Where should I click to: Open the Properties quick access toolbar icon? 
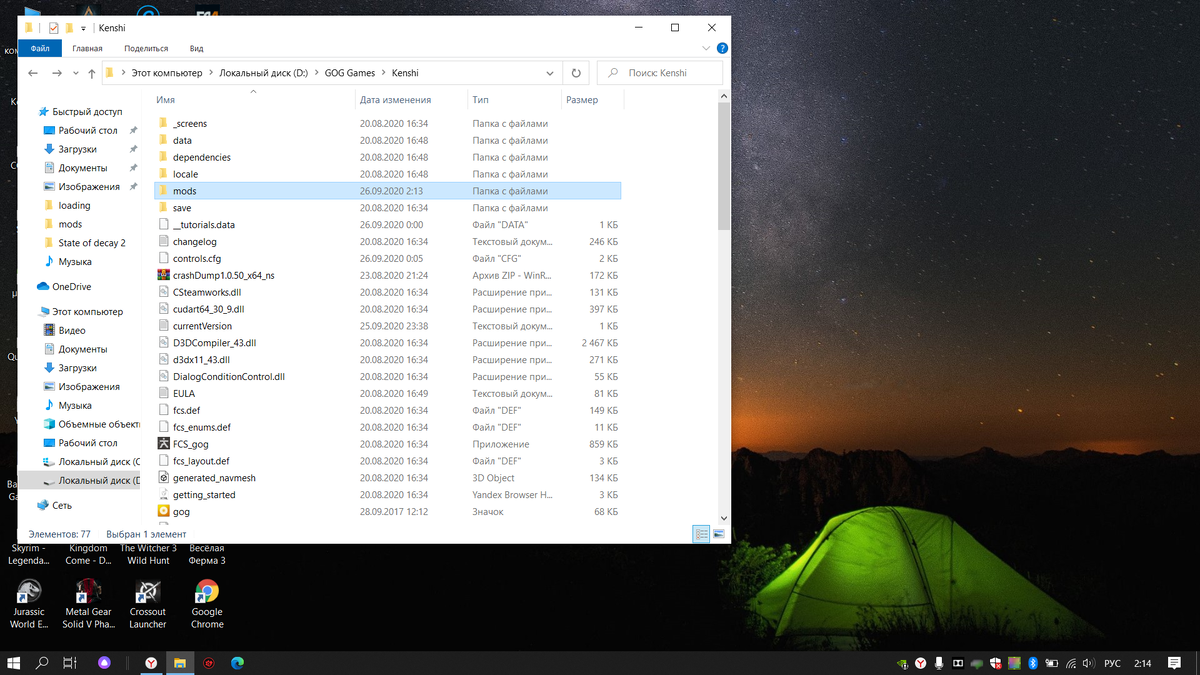[53, 28]
